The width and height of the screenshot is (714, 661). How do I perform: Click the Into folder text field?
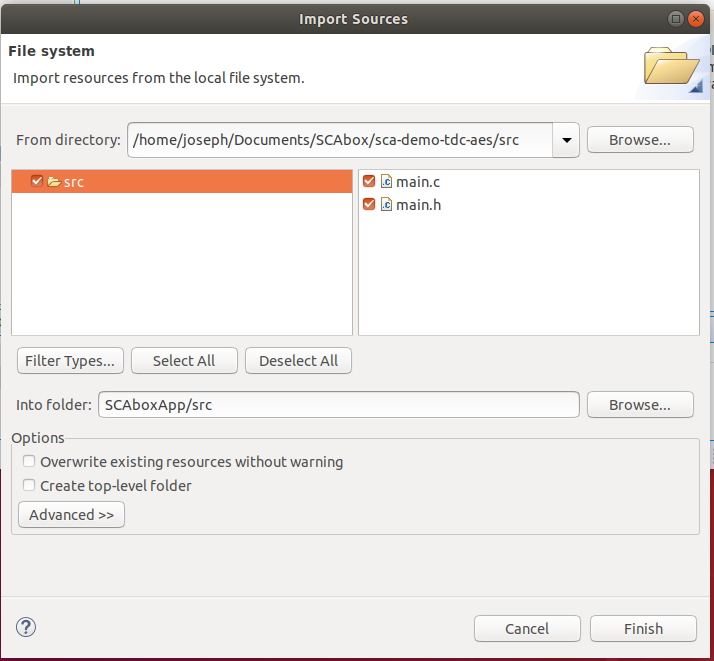(x=338, y=405)
